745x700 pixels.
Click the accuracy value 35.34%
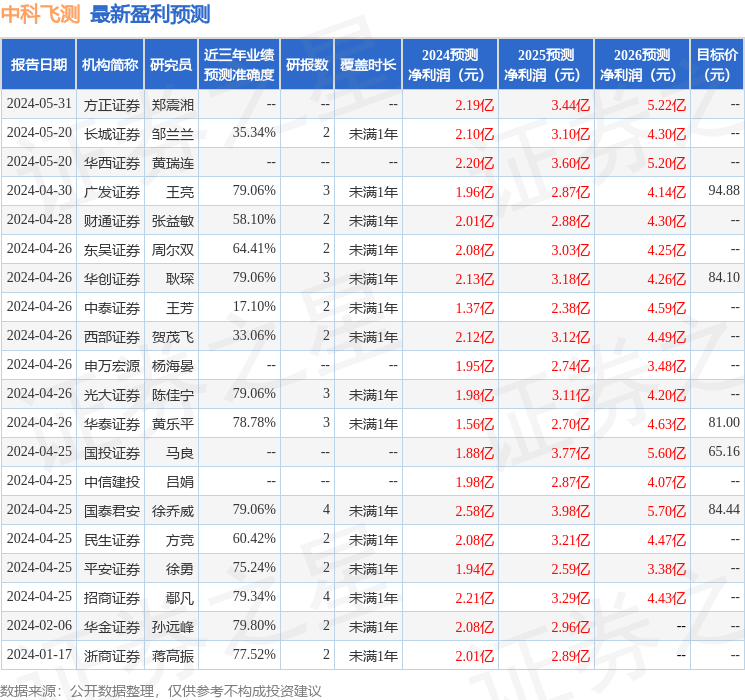coord(254,132)
